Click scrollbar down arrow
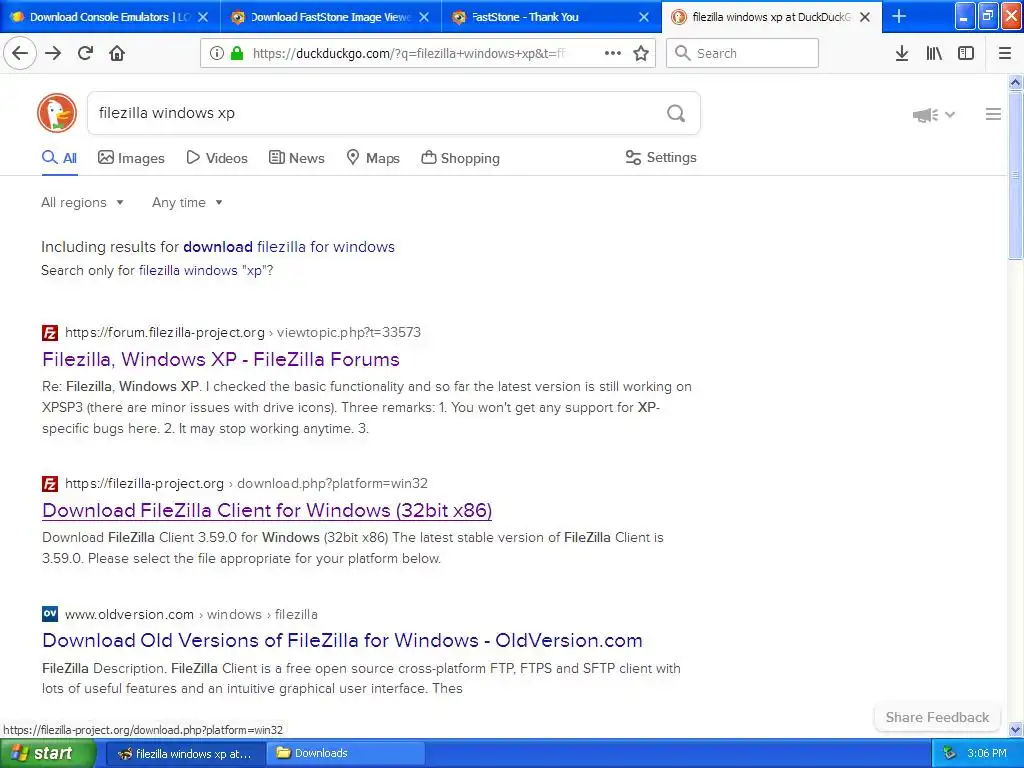 pyautogui.click(x=1016, y=729)
